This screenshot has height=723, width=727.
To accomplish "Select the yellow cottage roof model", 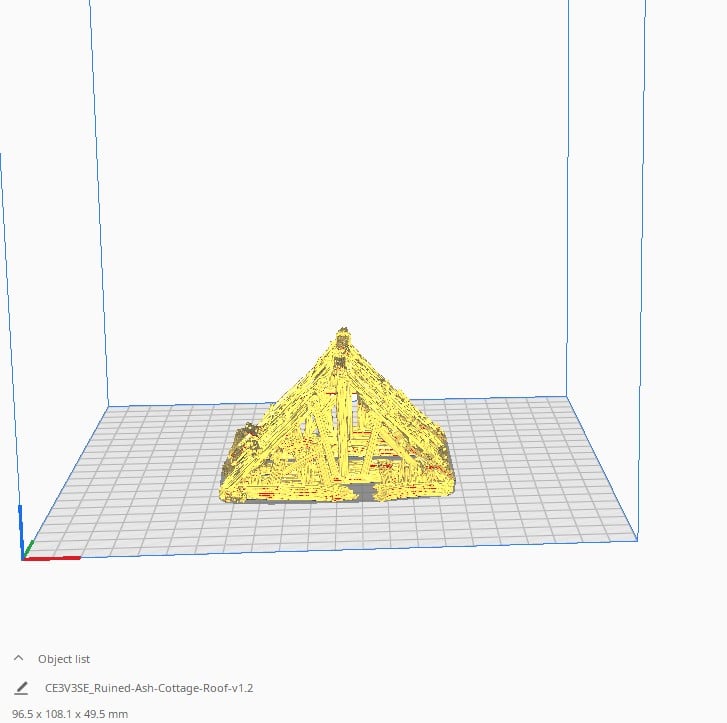I will [x=340, y=430].
